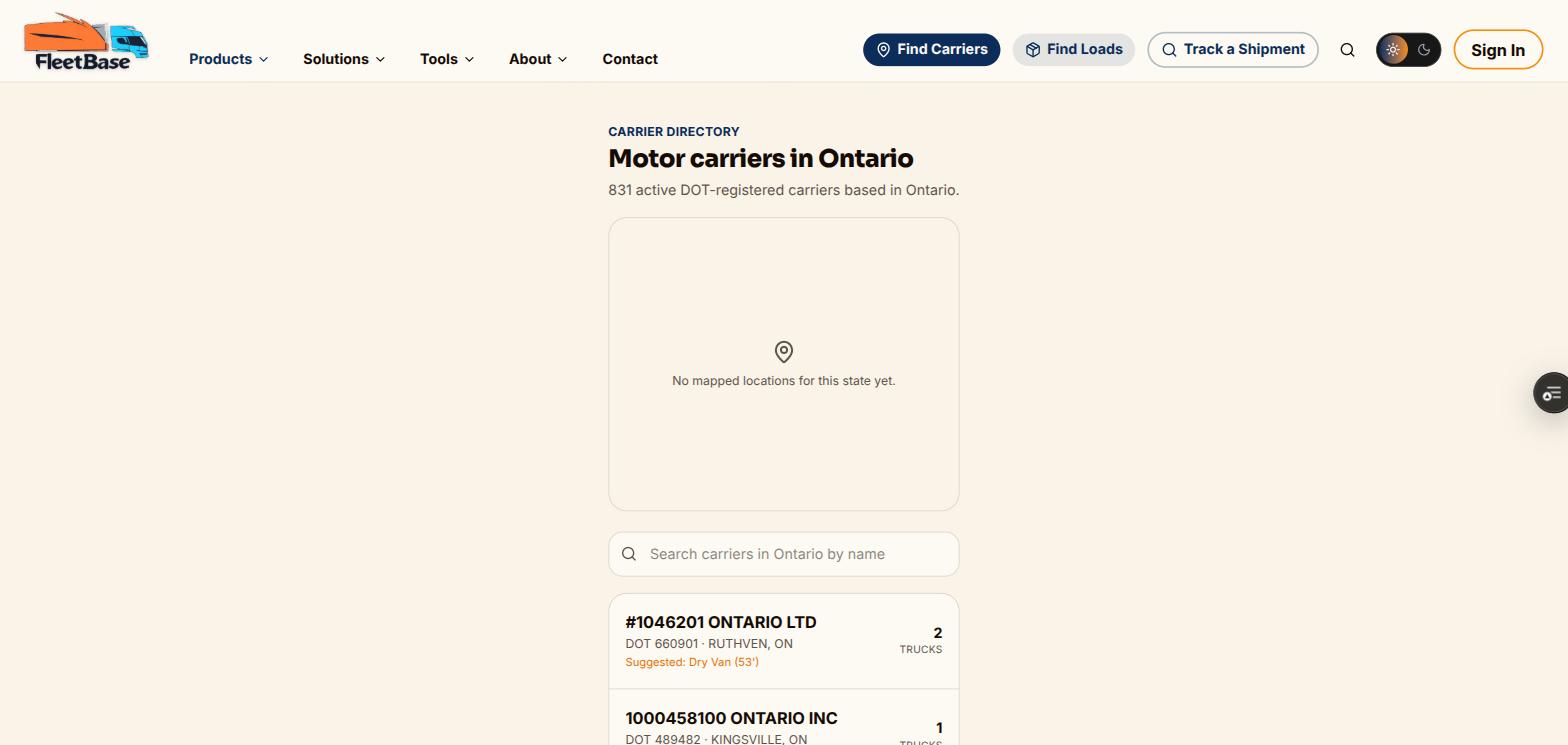
Task: Focus the Search carriers in Ontario field
Action: [784, 554]
